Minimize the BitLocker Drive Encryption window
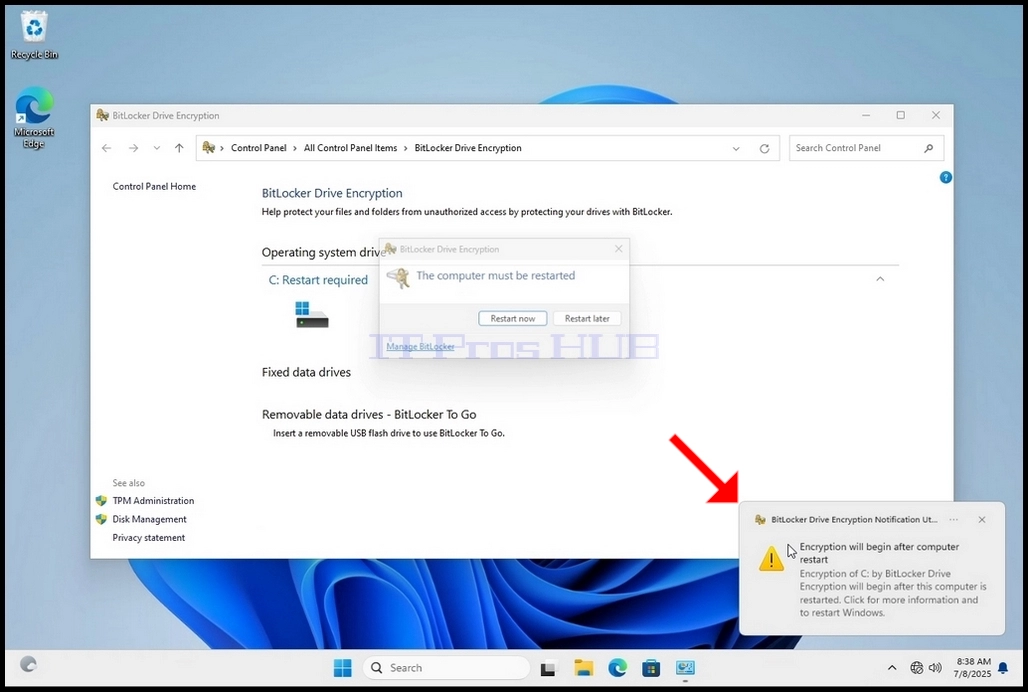The width and height of the screenshot is (1028, 692). click(x=866, y=115)
